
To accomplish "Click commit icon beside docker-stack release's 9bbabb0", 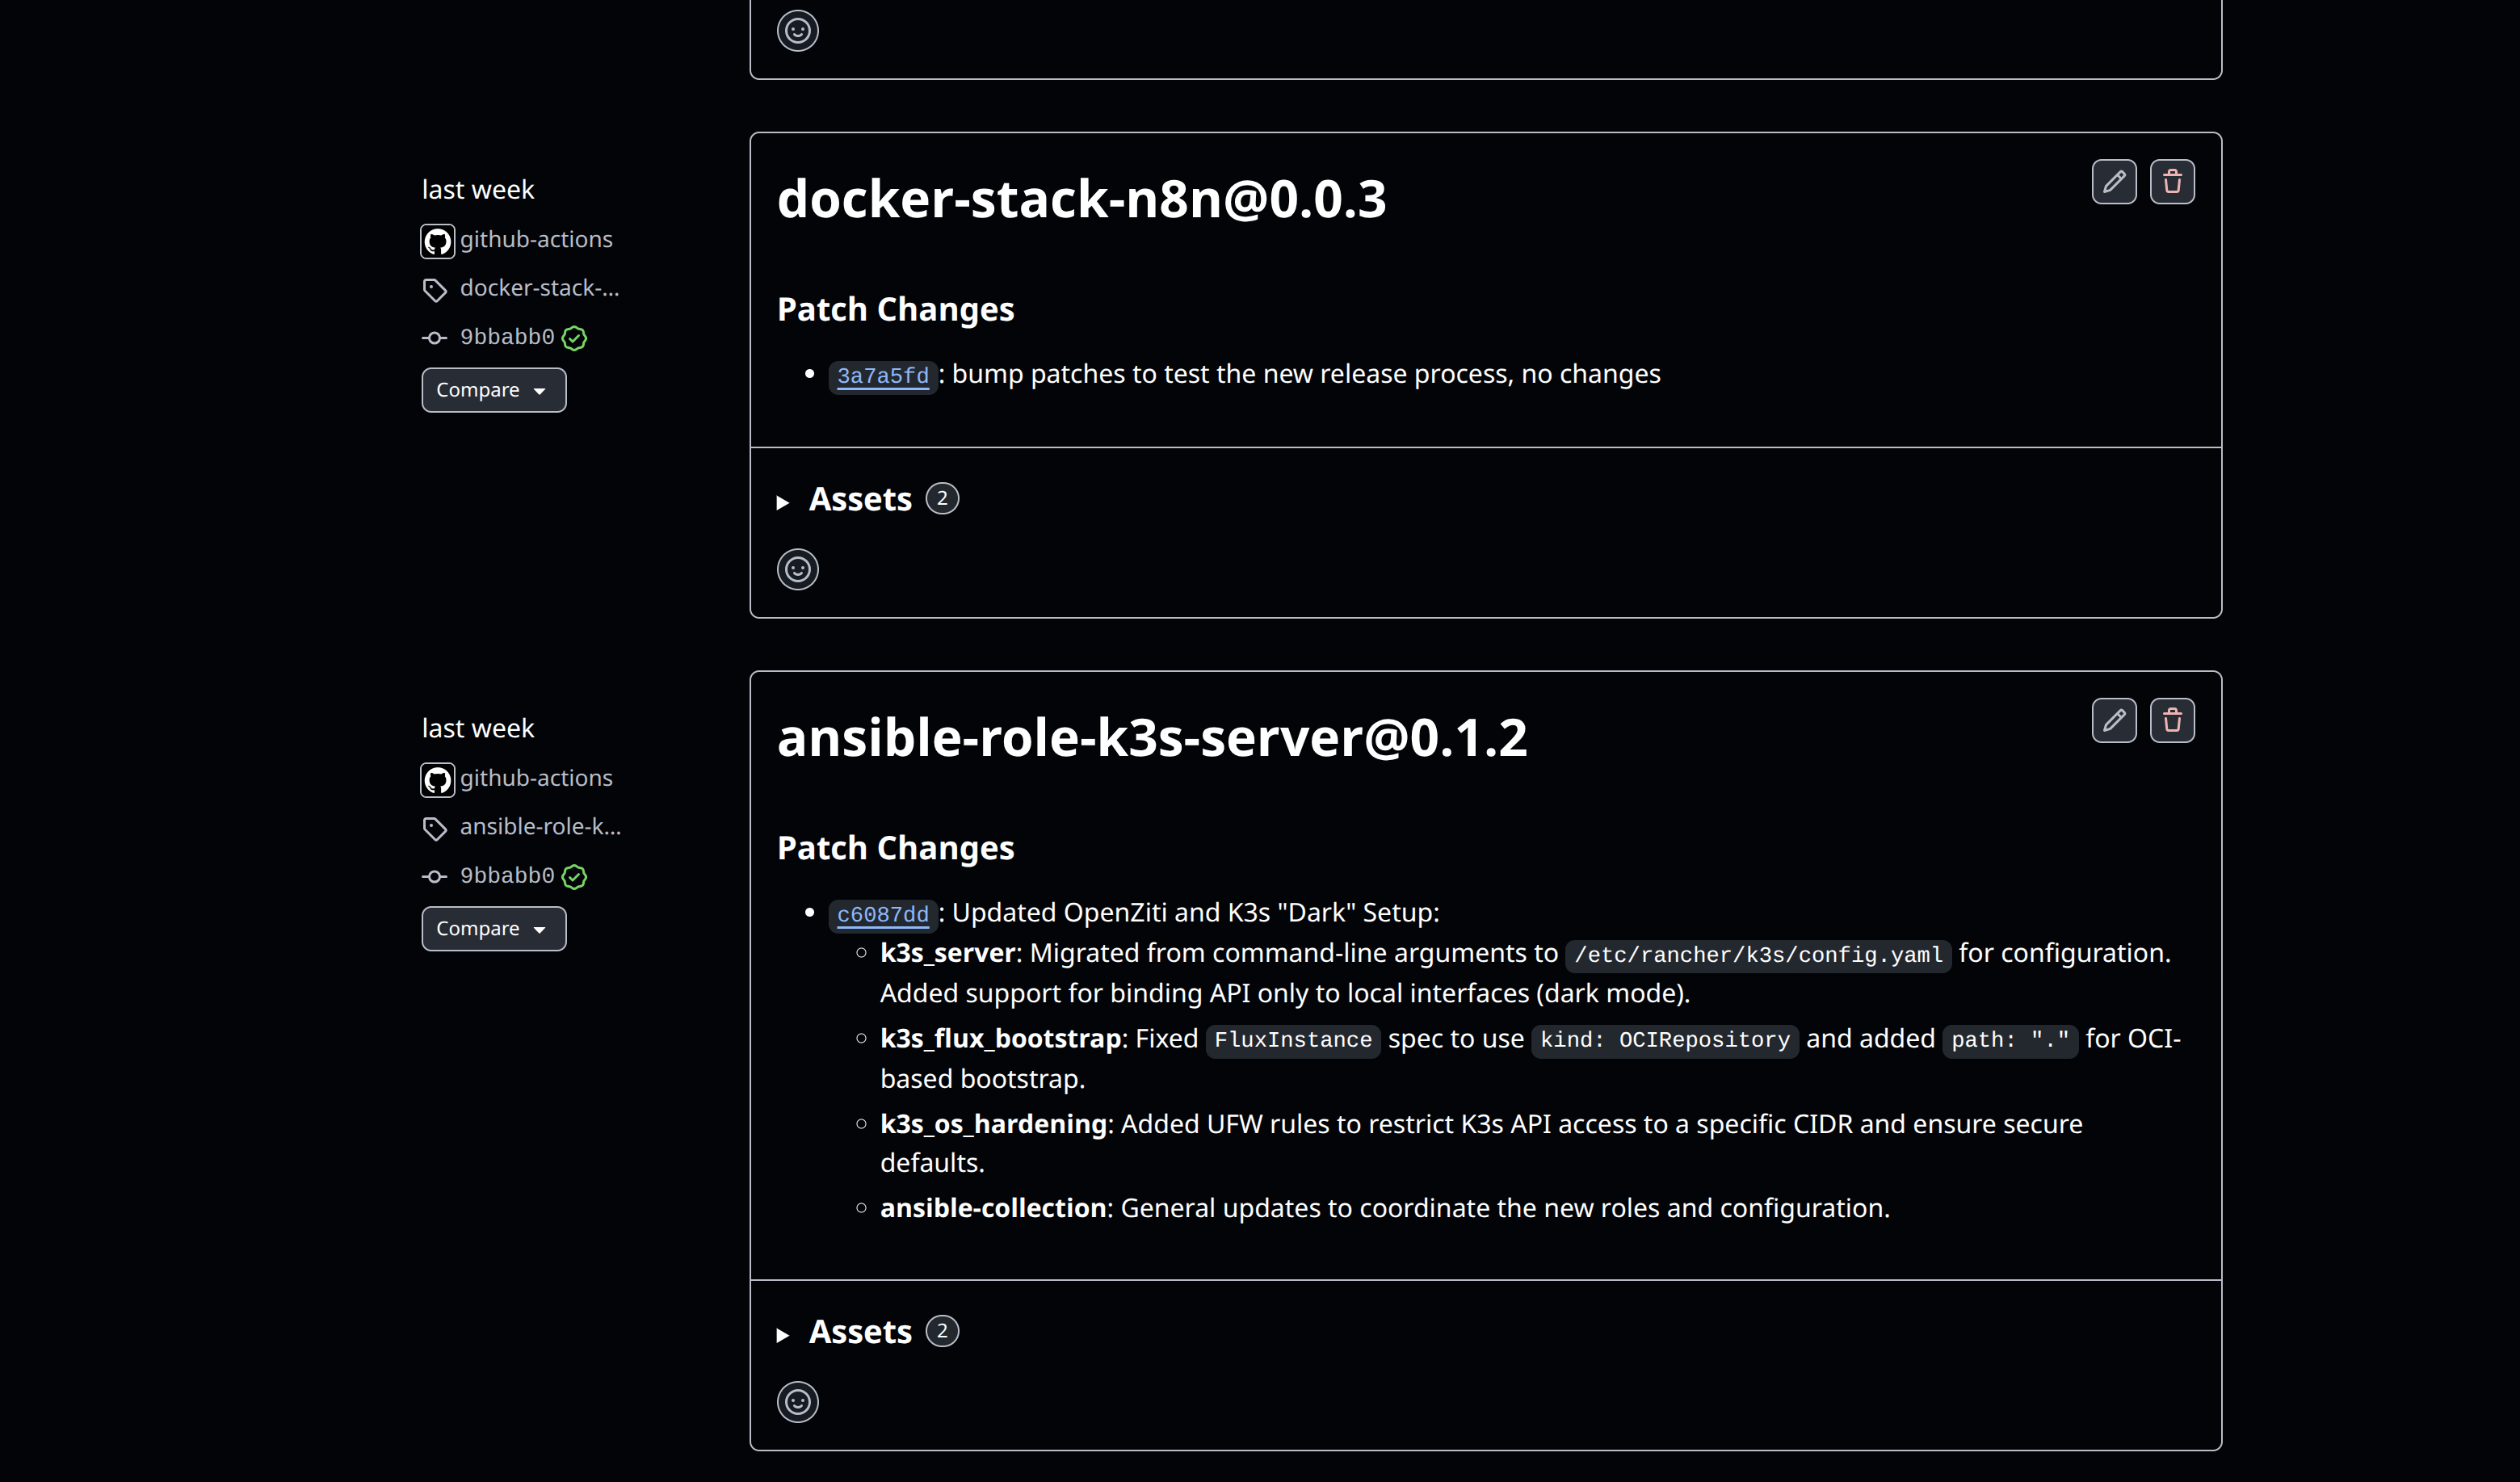I will click(x=434, y=338).
